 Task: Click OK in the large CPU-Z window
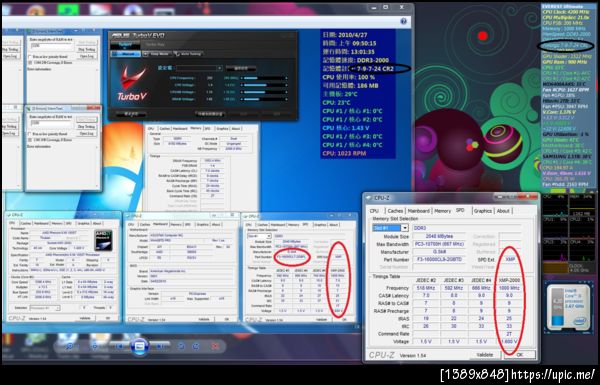tap(519, 355)
